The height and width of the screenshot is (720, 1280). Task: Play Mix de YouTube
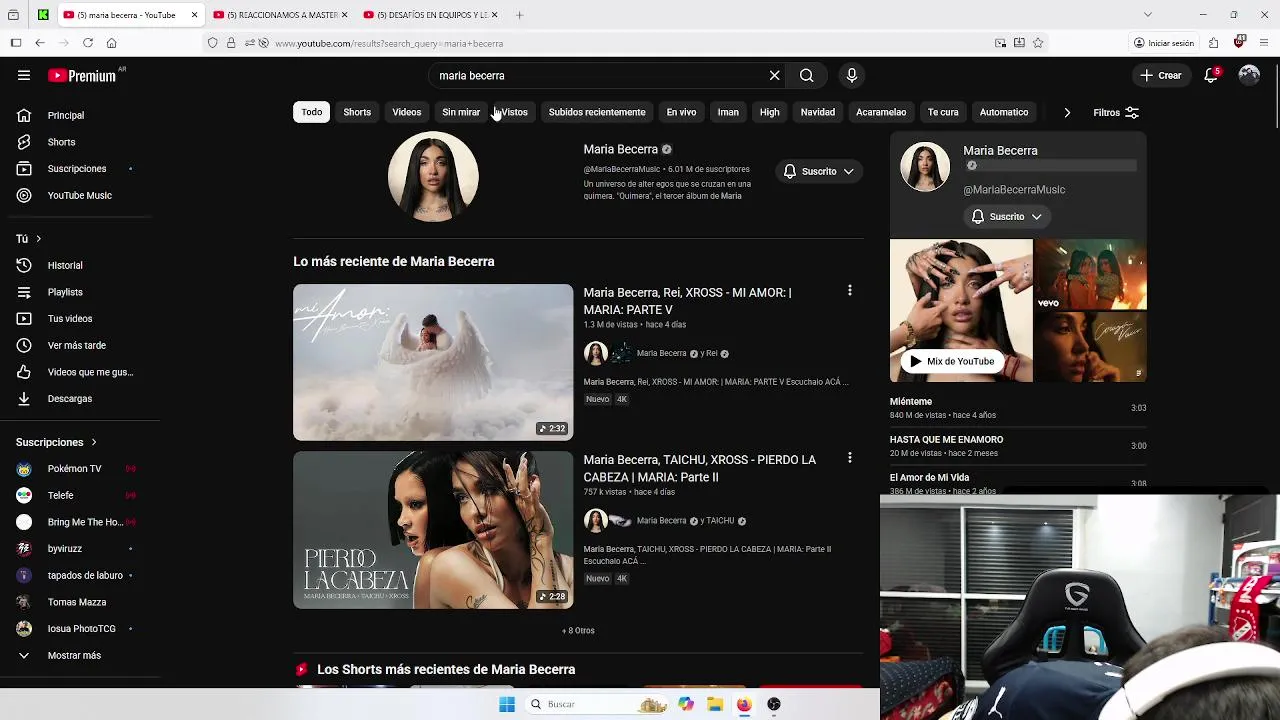point(951,361)
